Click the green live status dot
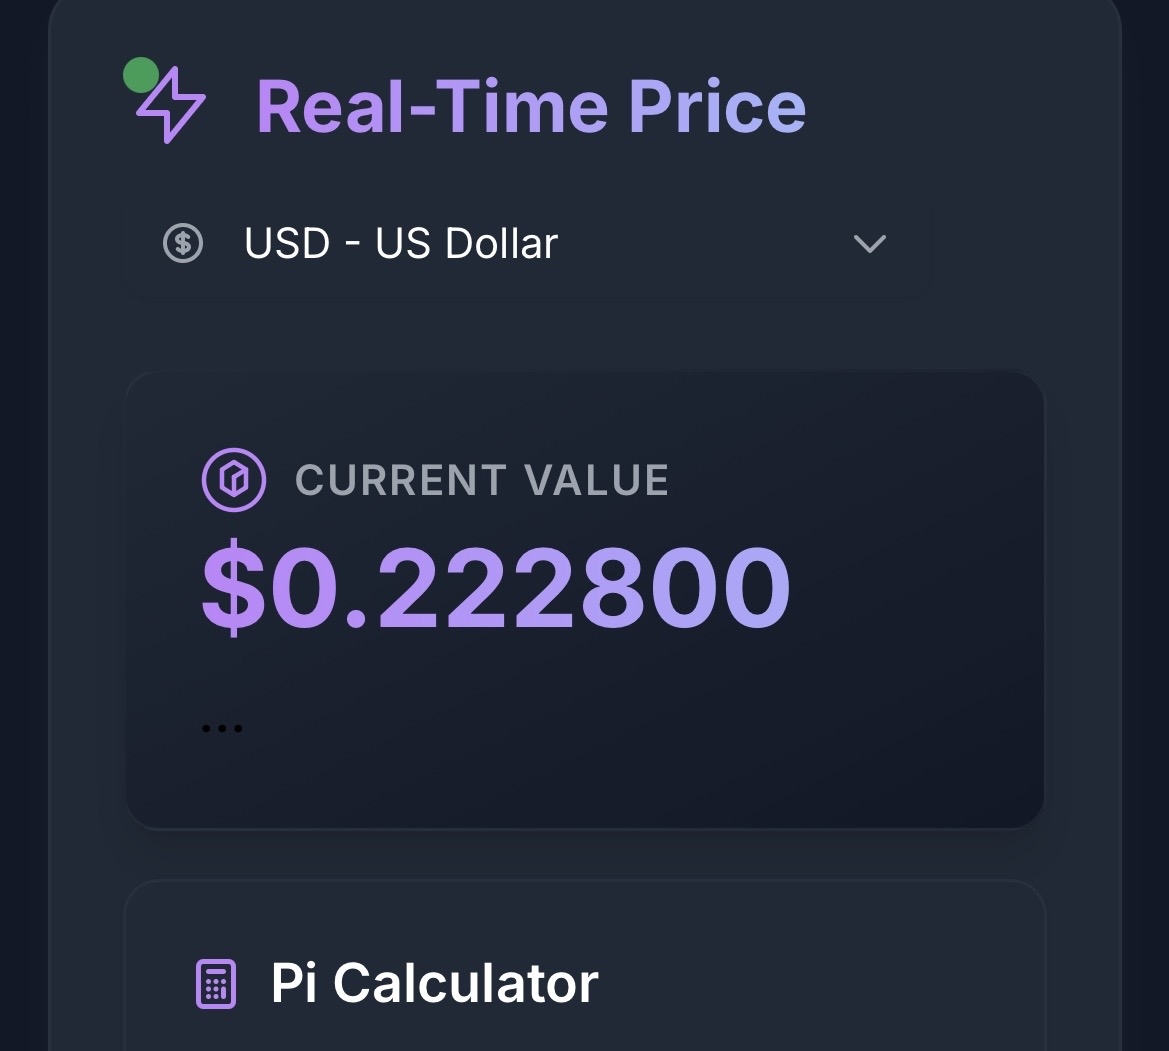The image size is (1169, 1051). tap(141, 75)
